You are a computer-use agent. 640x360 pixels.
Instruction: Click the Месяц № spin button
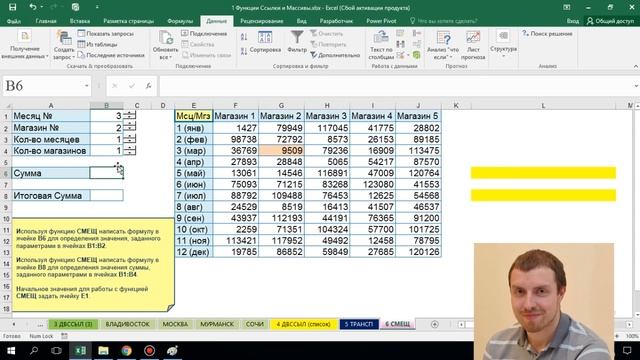130,116
